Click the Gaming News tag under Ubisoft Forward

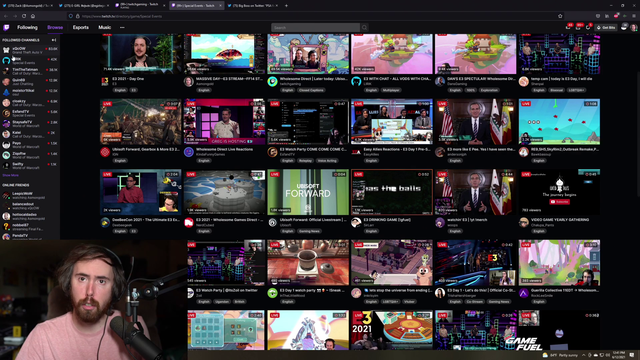click(x=309, y=231)
